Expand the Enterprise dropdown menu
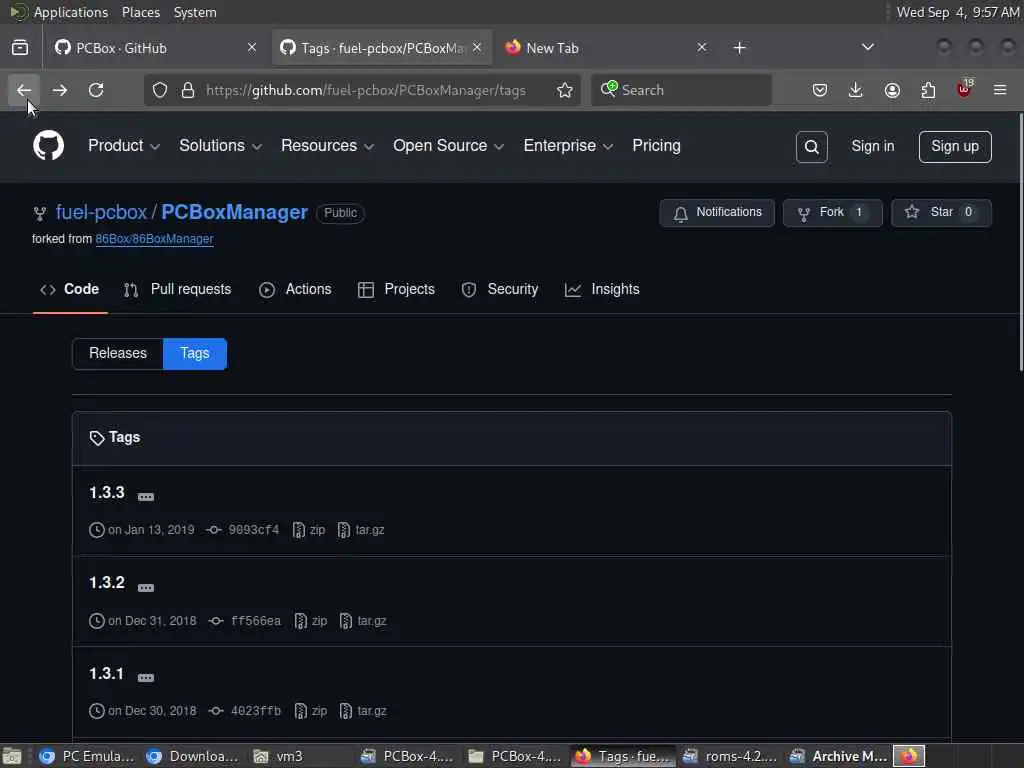The image size is (1024, 768). pyautogui.click(x=568, y=146)
